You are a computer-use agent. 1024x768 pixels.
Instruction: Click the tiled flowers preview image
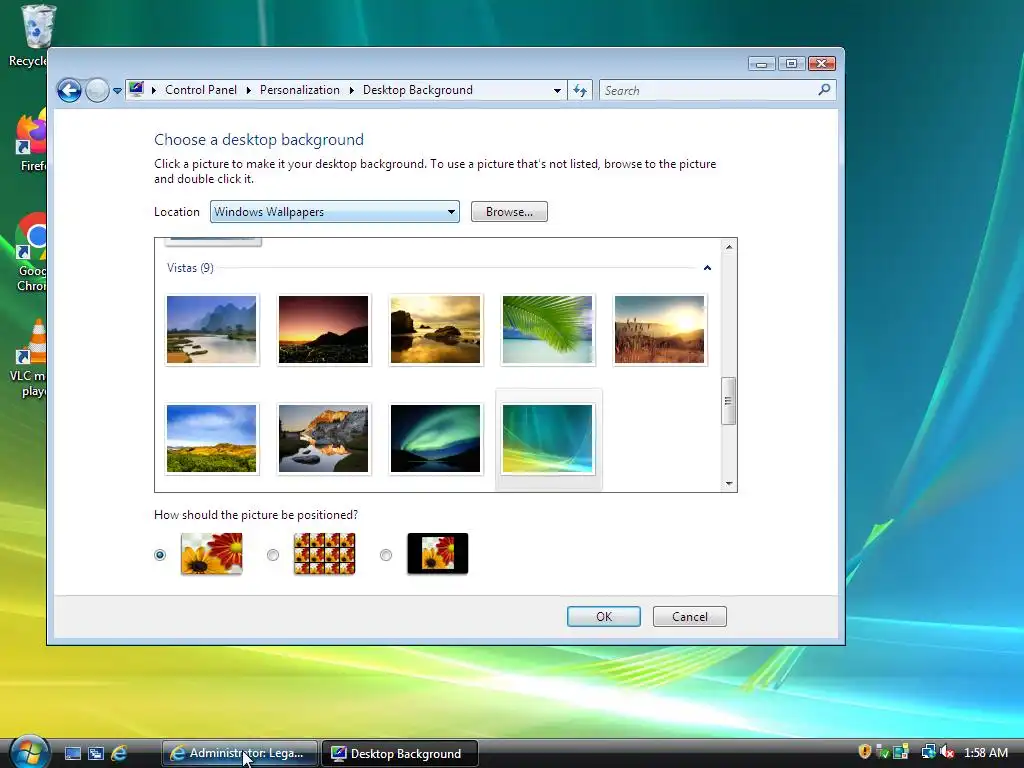click(x=325, y=554)
